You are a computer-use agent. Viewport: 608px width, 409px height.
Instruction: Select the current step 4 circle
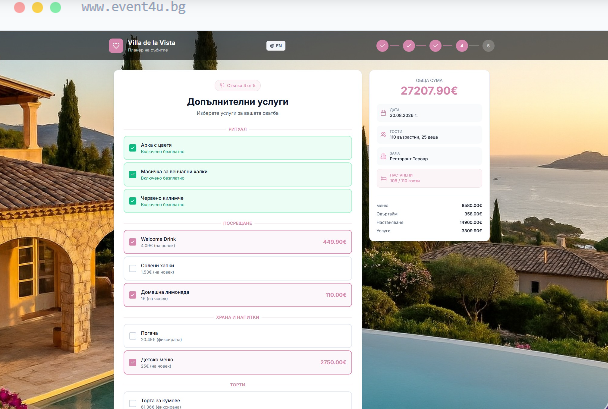coord(462,46)
